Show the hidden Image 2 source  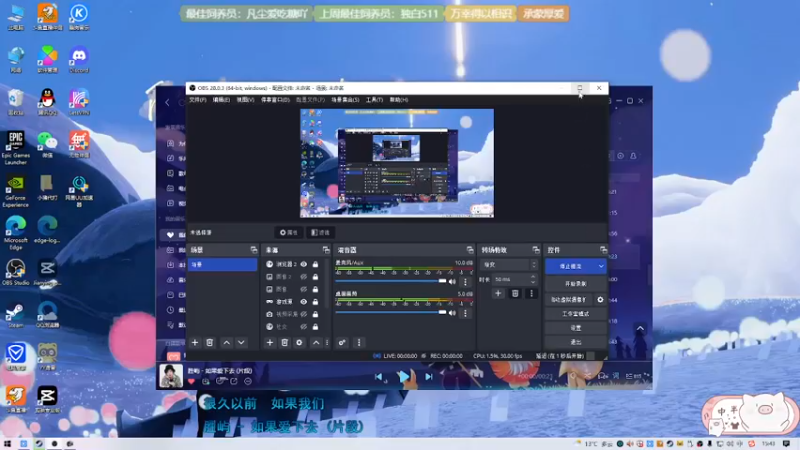coord(304,277)
